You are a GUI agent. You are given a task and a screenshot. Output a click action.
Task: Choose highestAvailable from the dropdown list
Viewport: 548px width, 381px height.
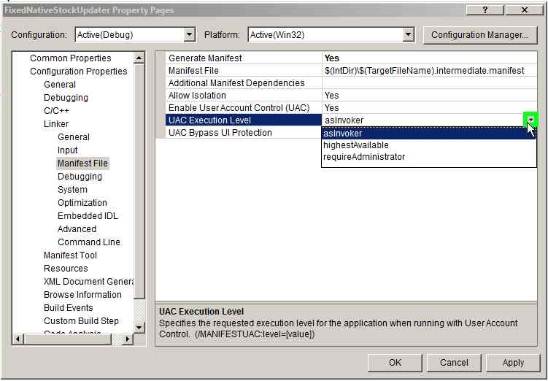click(429, 145)
